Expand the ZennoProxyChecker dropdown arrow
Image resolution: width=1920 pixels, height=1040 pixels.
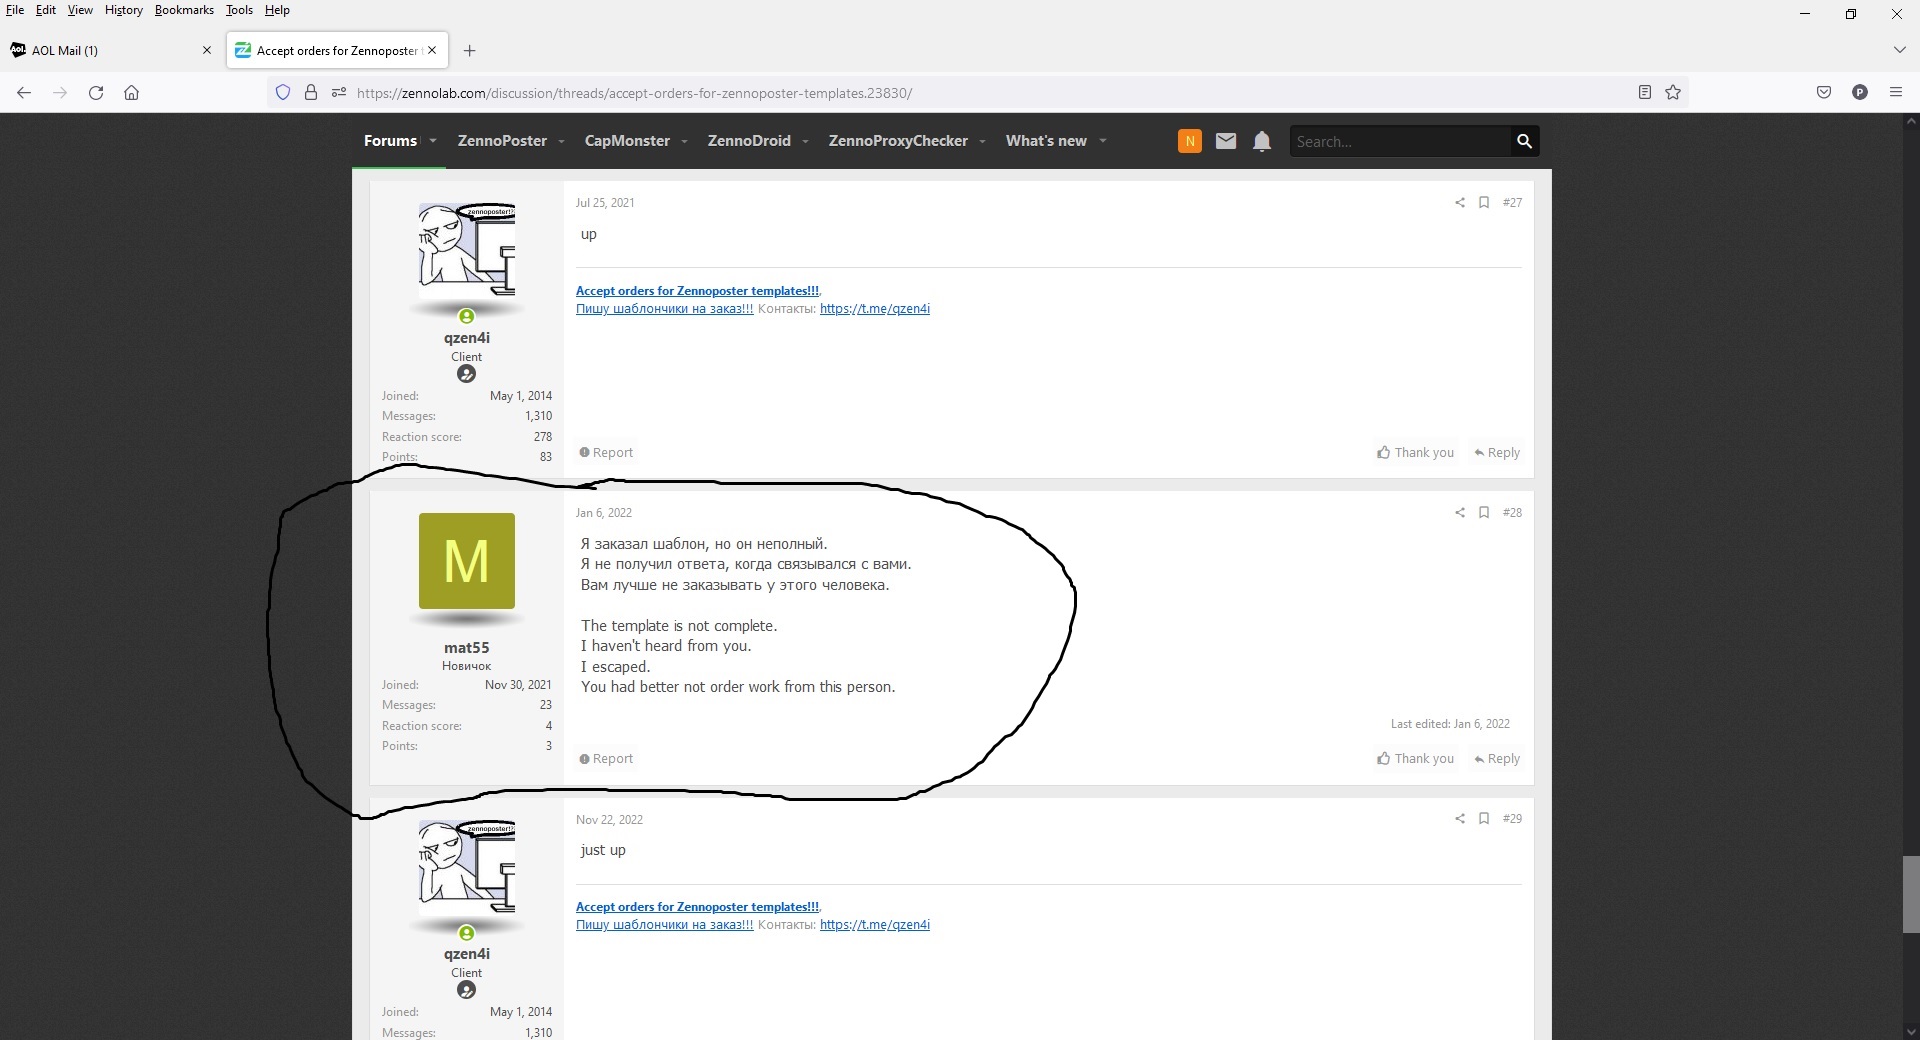pos(982,142)
